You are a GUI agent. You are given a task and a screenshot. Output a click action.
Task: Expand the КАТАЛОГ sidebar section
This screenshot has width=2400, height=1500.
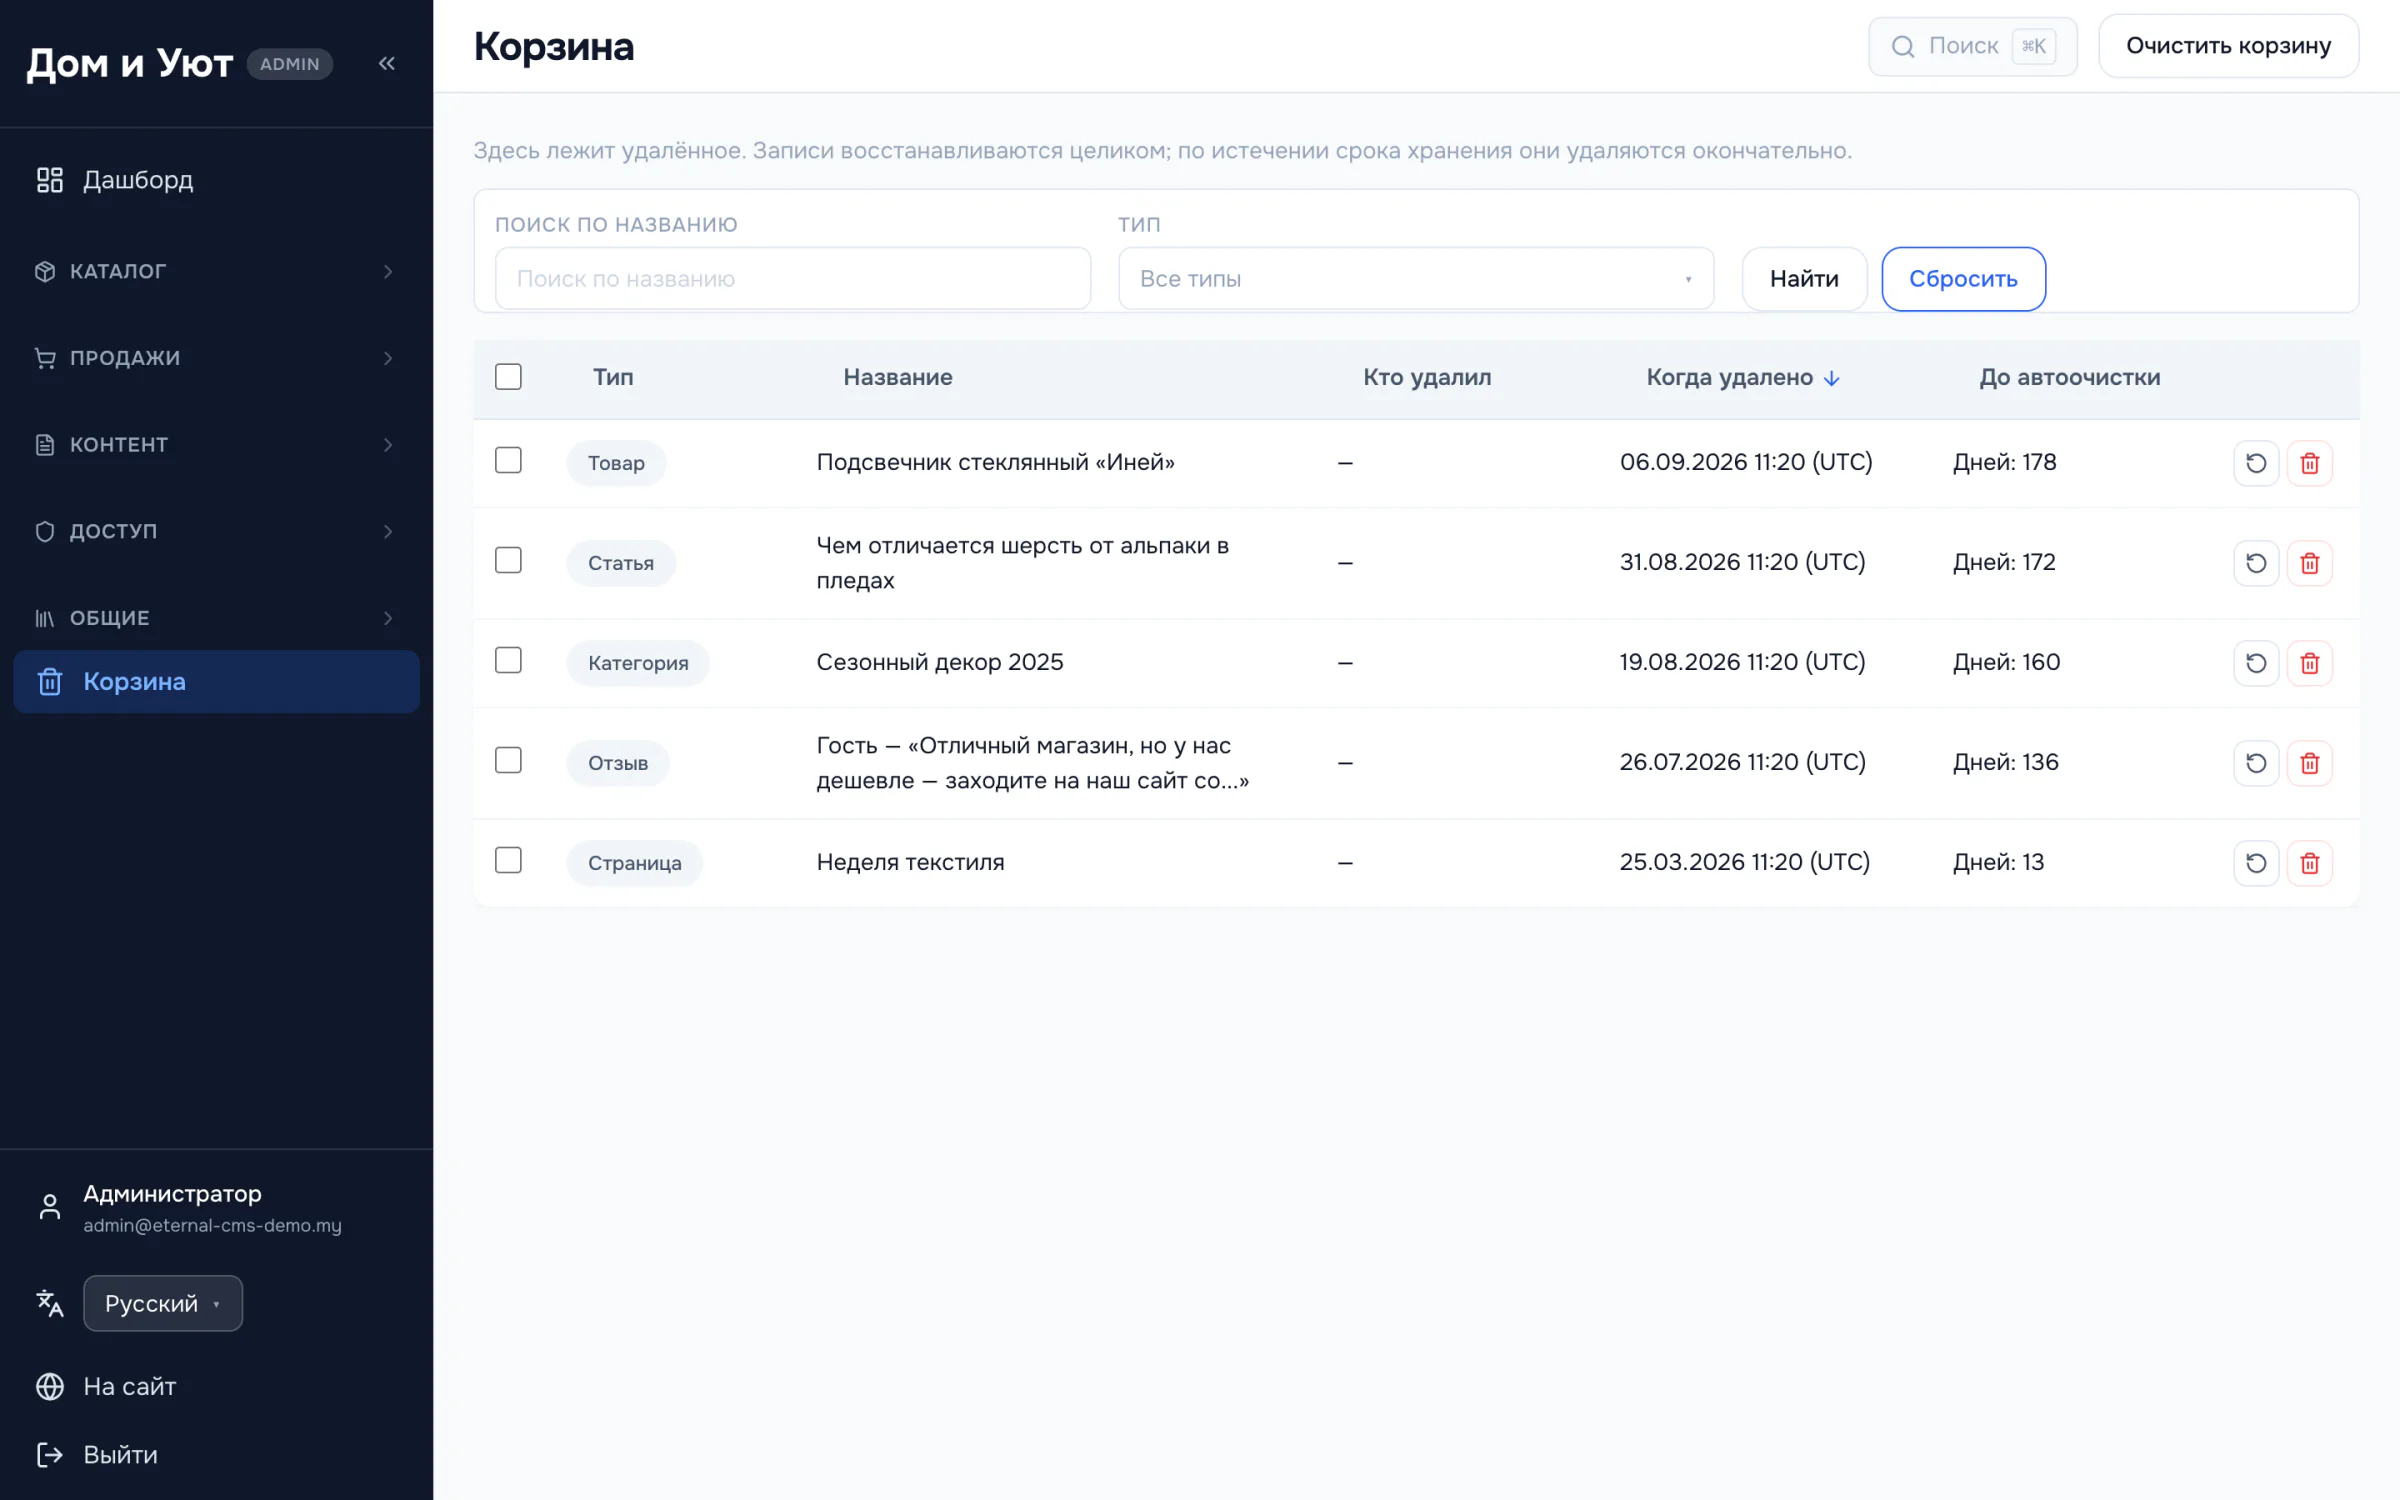click(216, 271)
